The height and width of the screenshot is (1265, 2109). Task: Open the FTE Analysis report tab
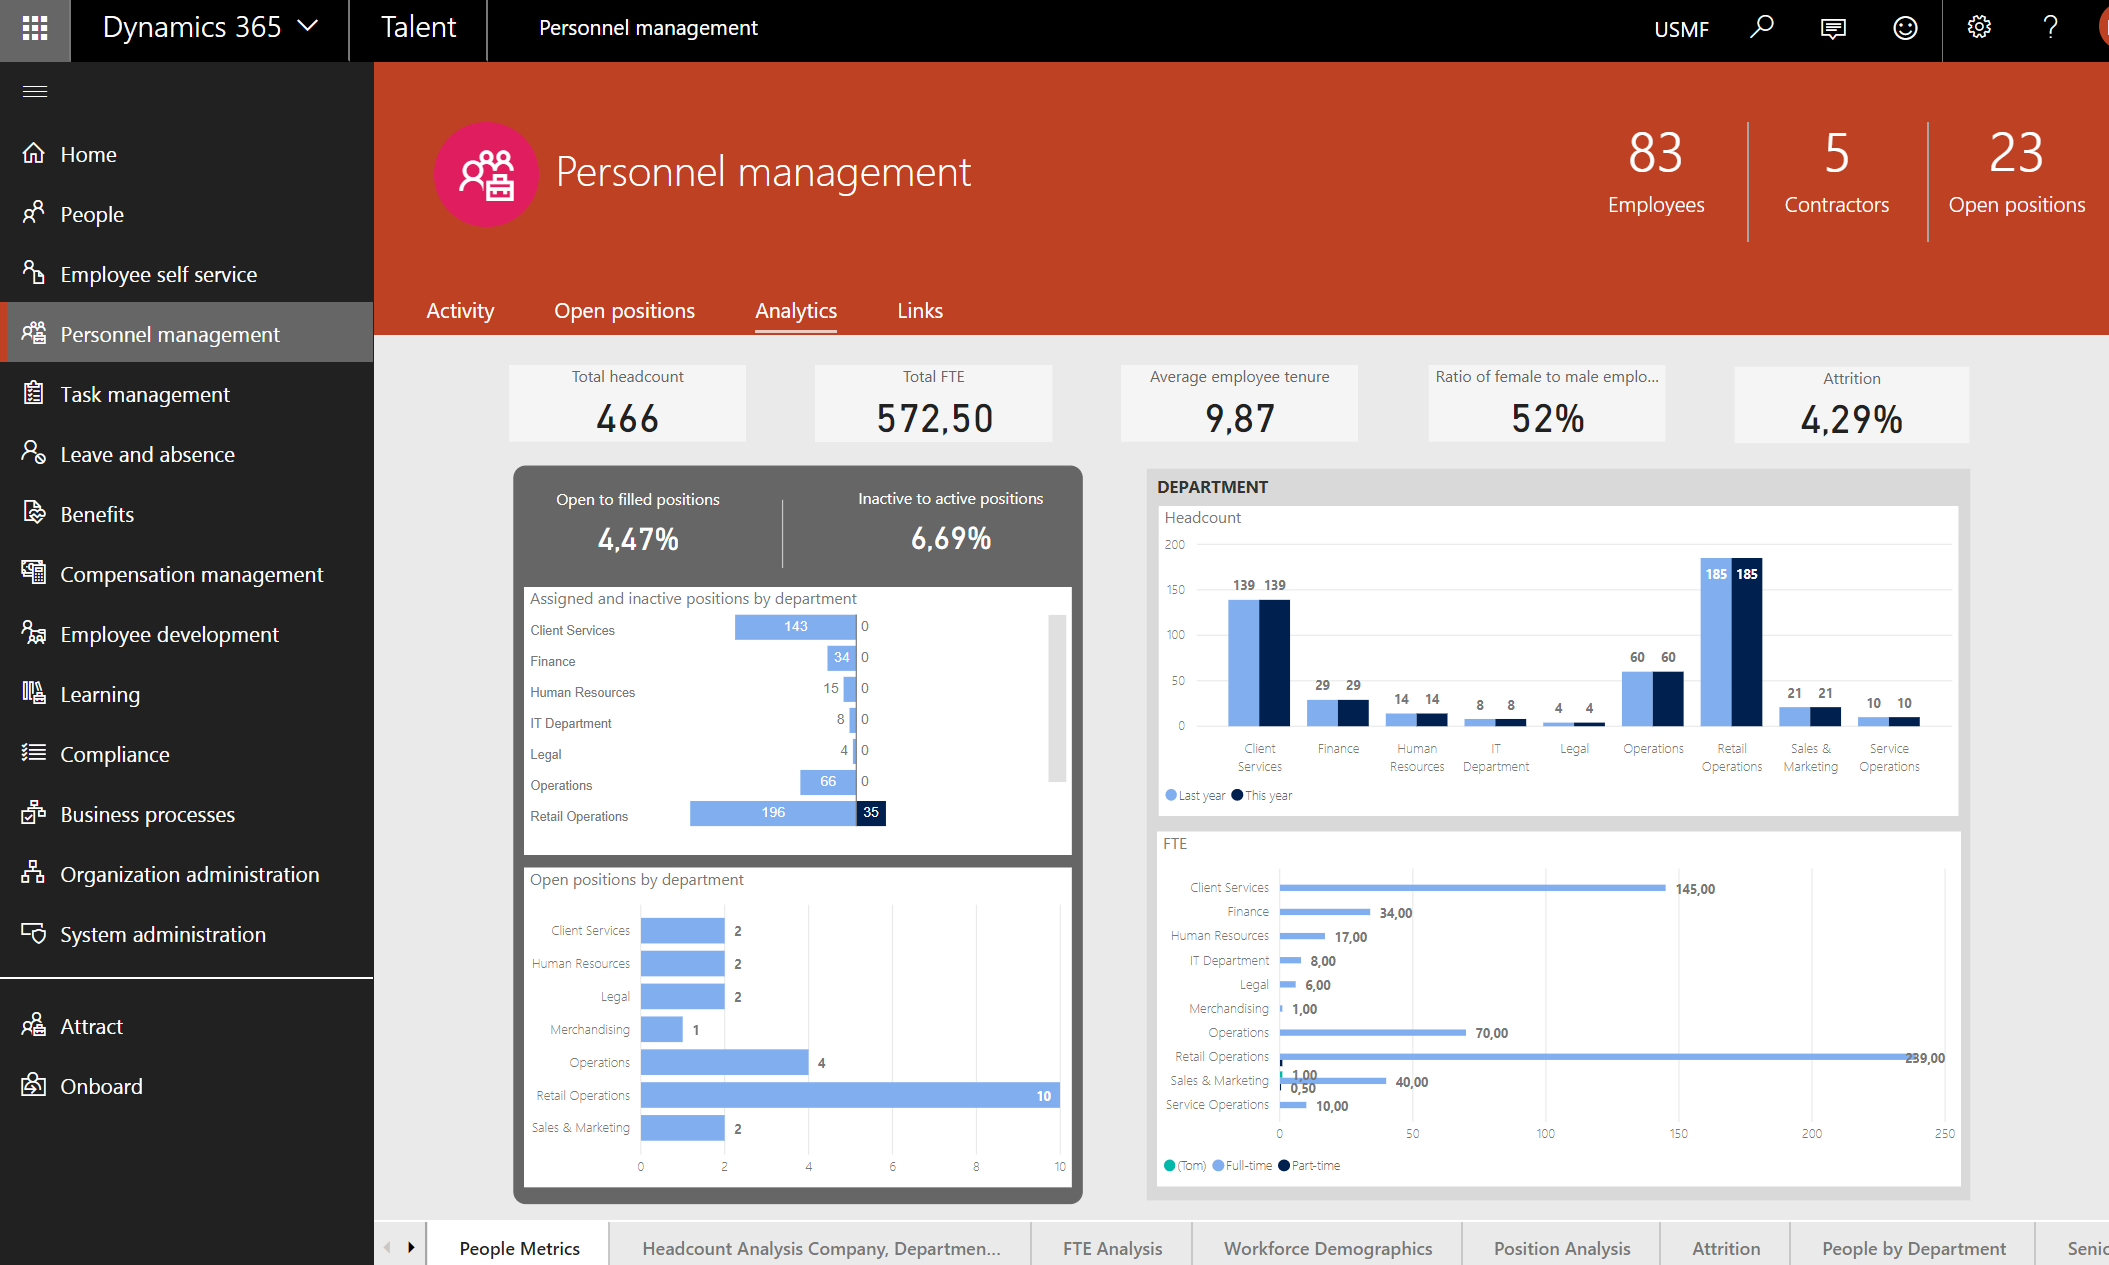tap(1112, 1248)
